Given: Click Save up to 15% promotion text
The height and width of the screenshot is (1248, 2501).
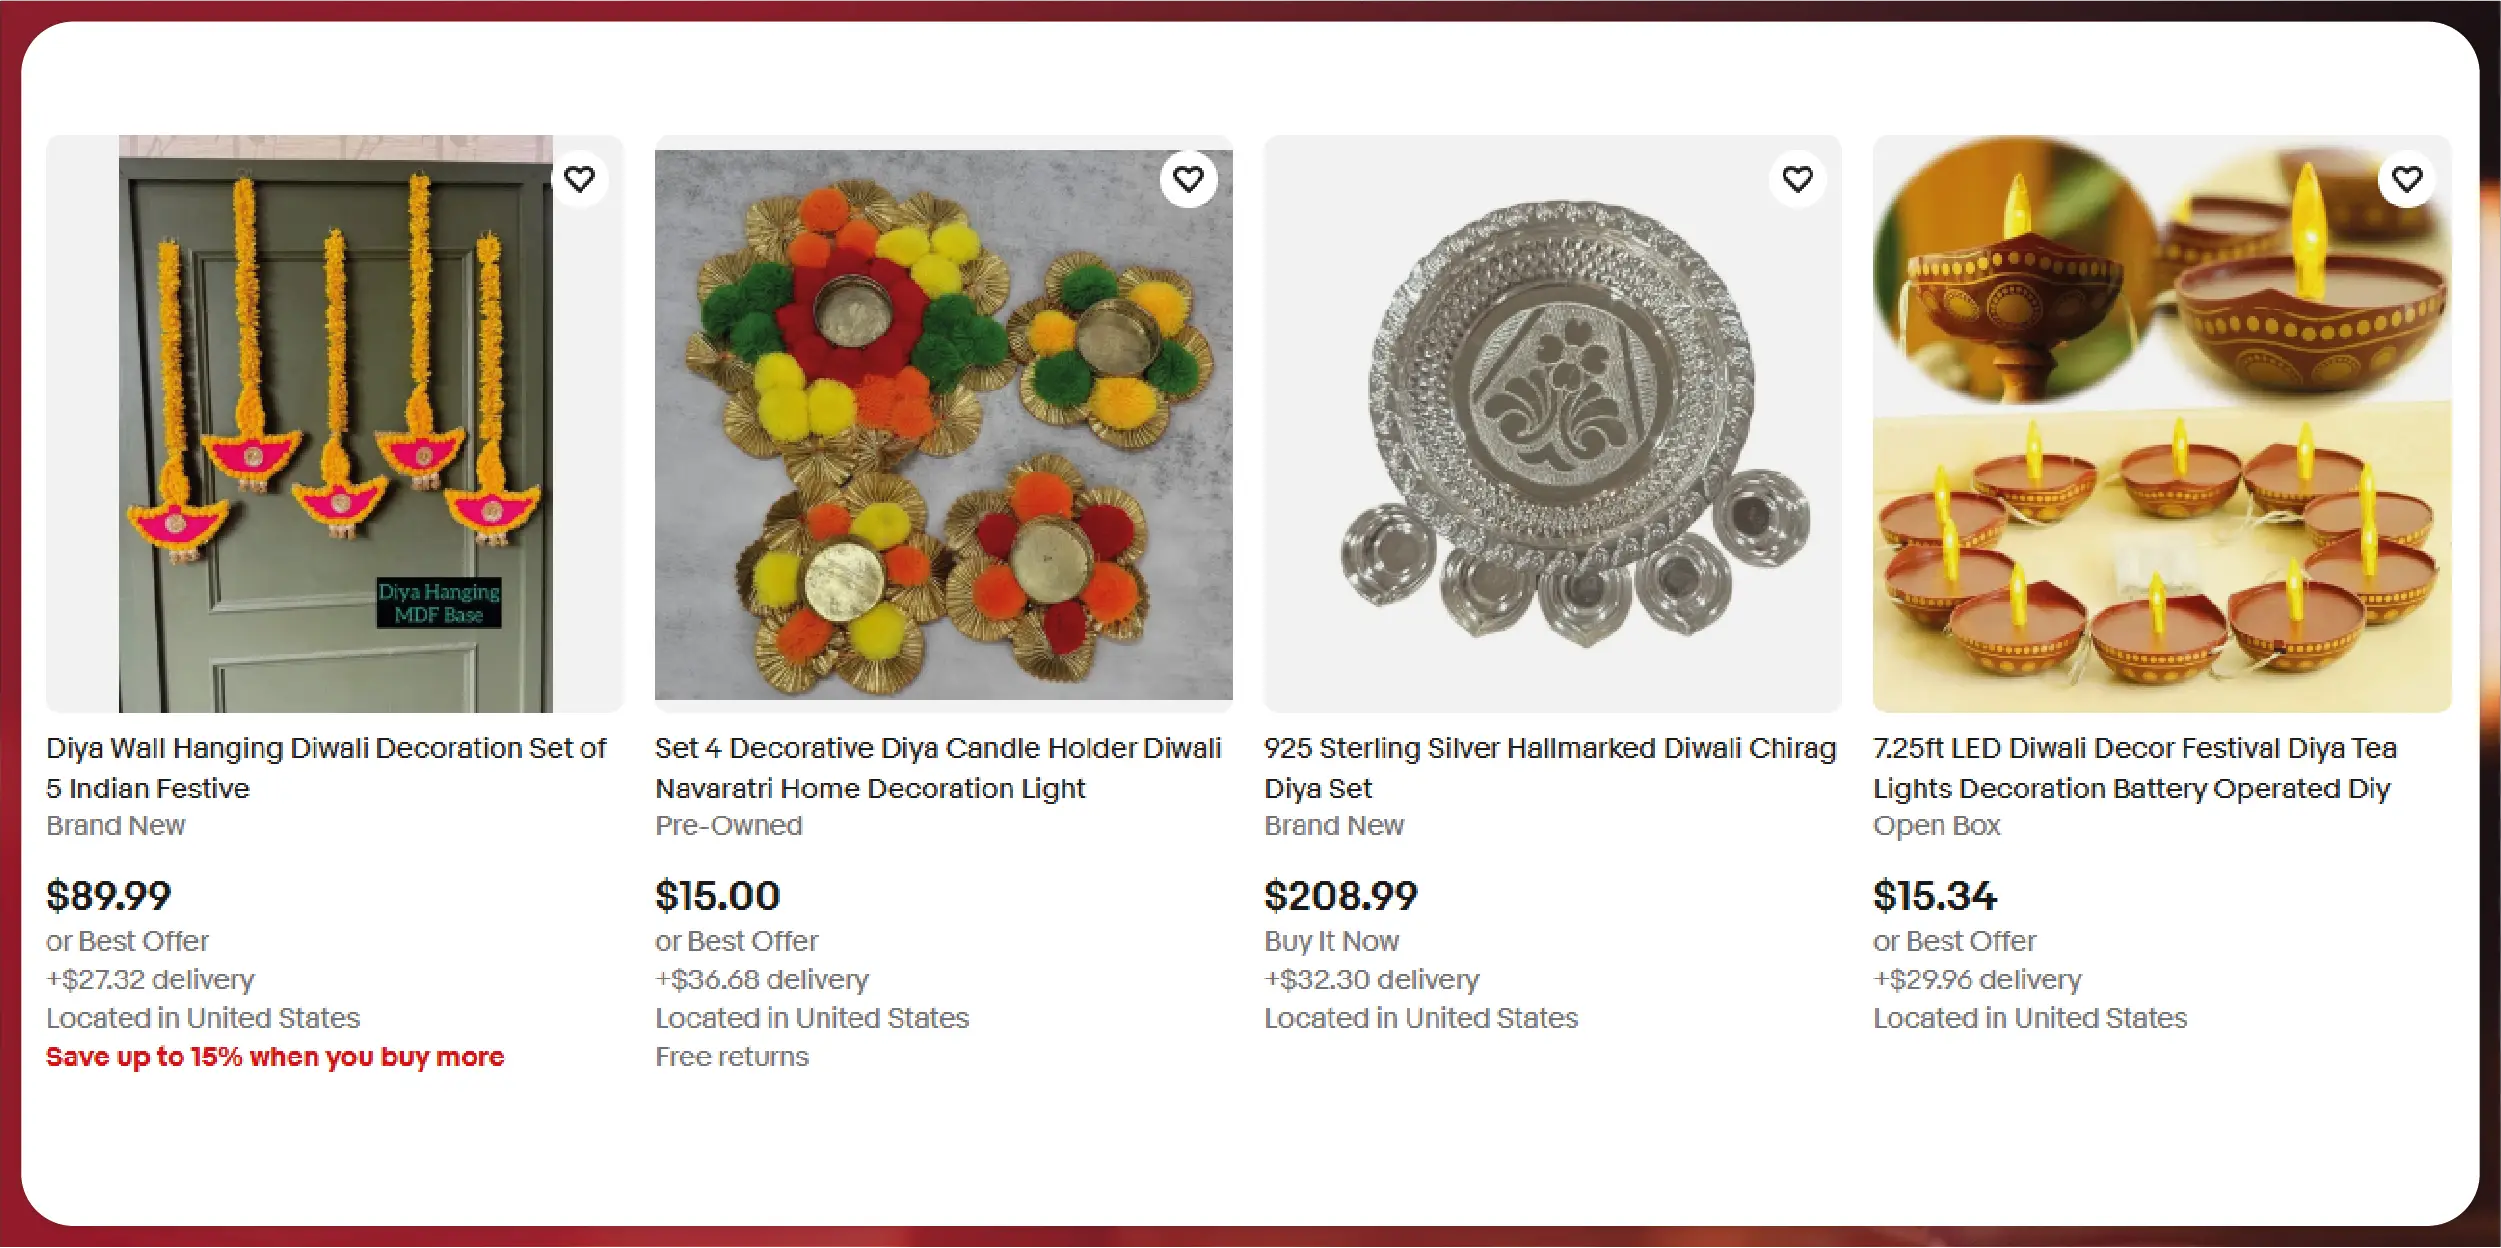Looking at the screenshot, I should 275,1057.
